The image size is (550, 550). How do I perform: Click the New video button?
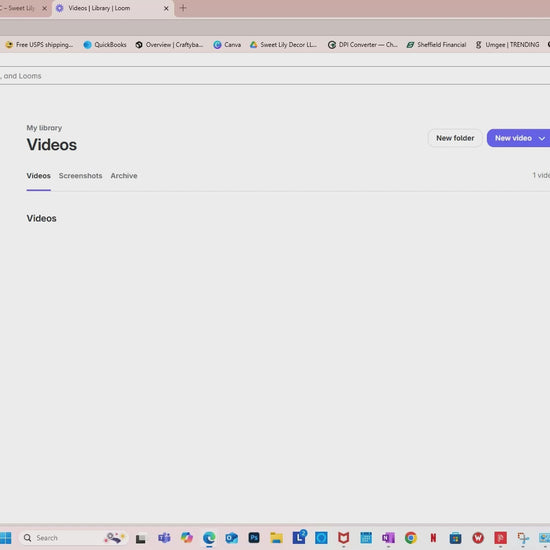point(513,138)
